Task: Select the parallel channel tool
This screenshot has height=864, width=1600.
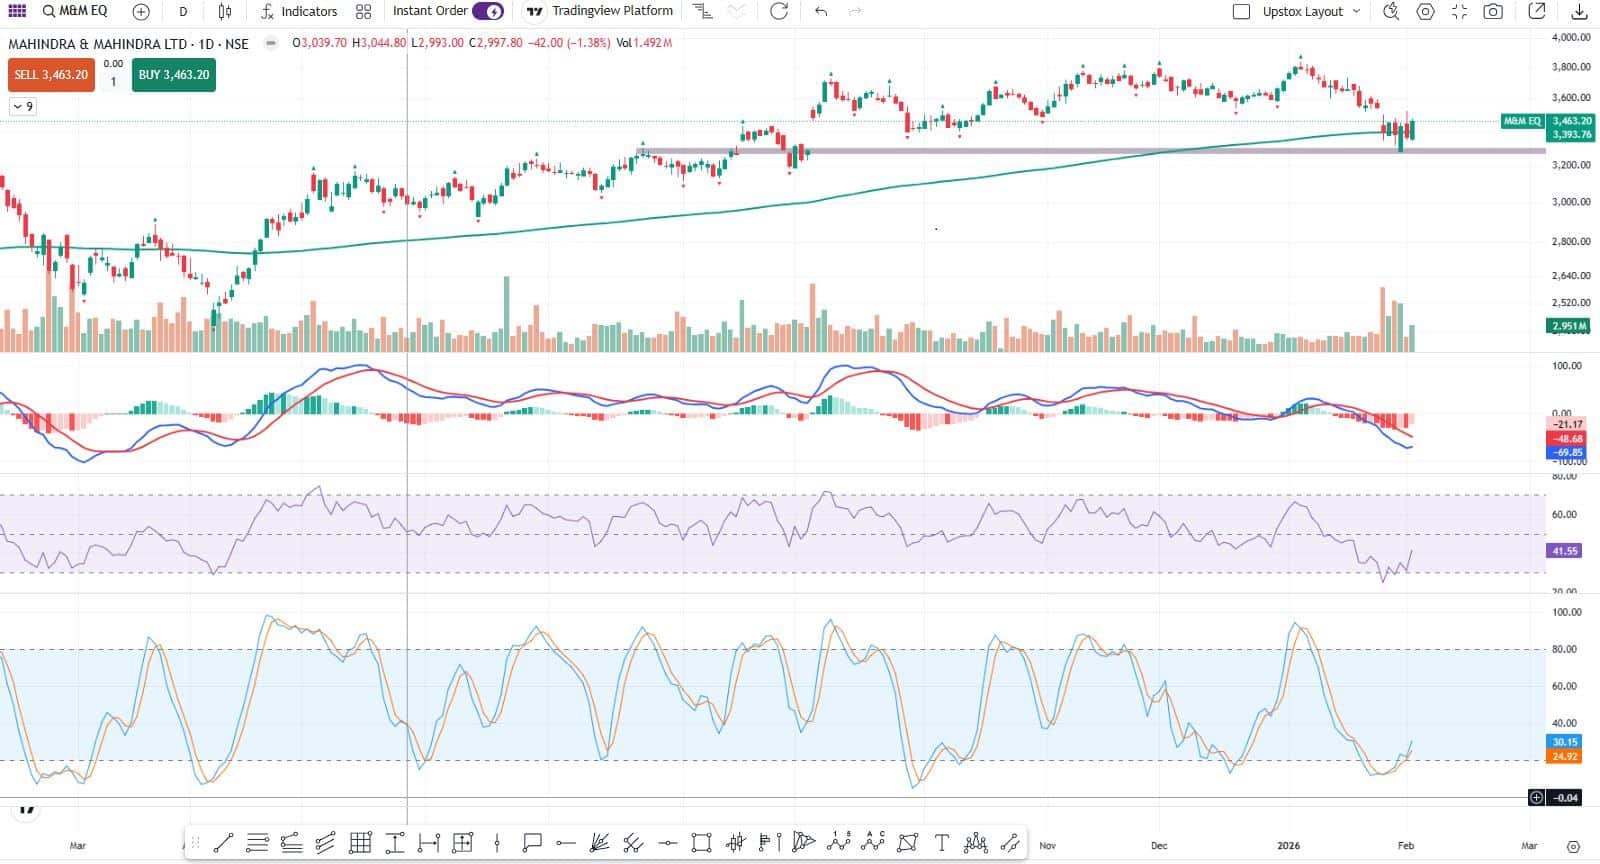Action: pos(325,843)
